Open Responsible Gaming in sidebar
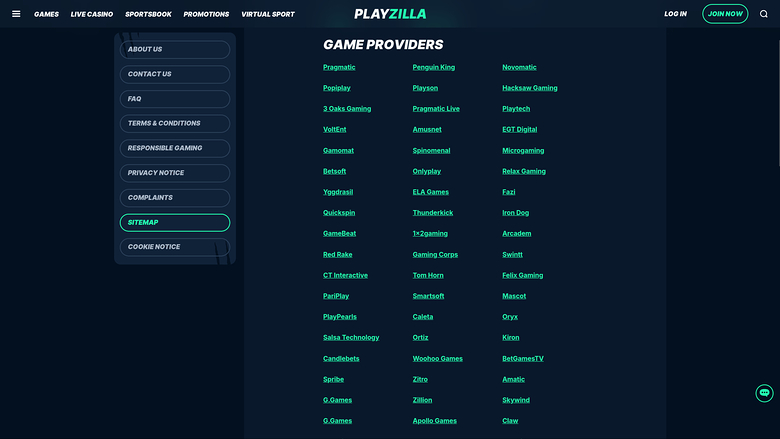 click(175, 148)
